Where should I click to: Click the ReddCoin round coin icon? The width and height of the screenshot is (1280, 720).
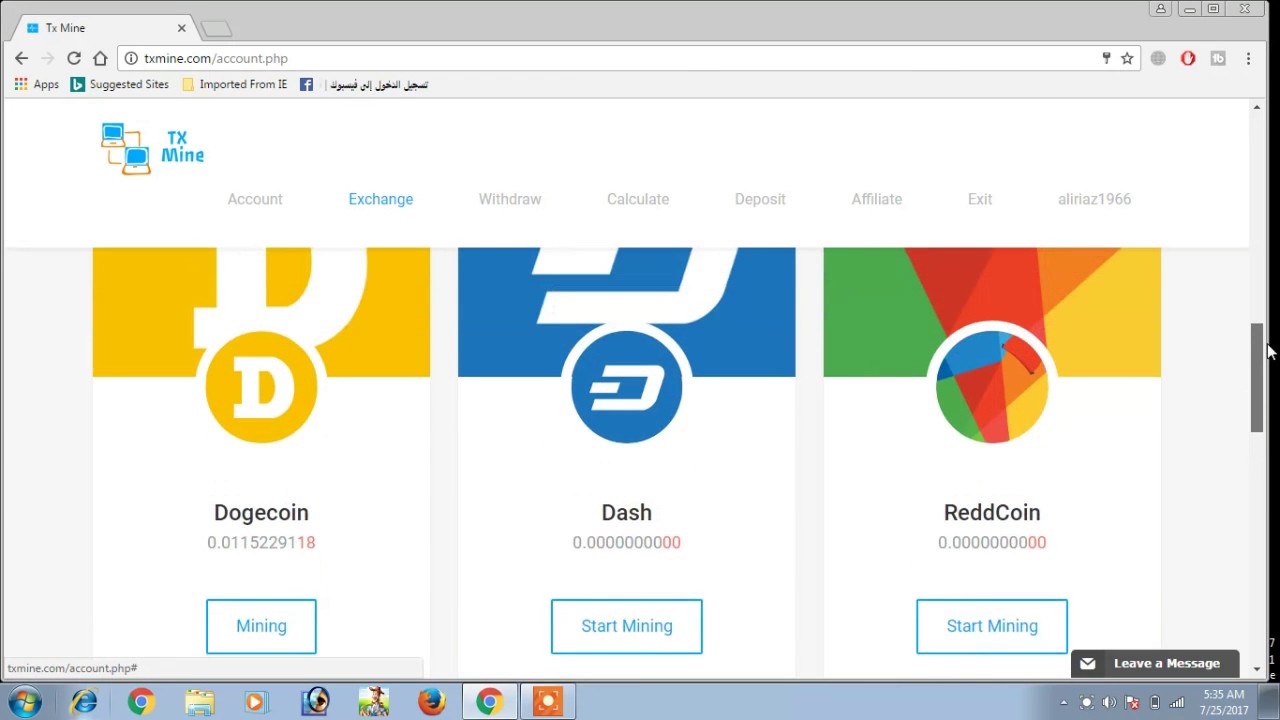[992, 387]
